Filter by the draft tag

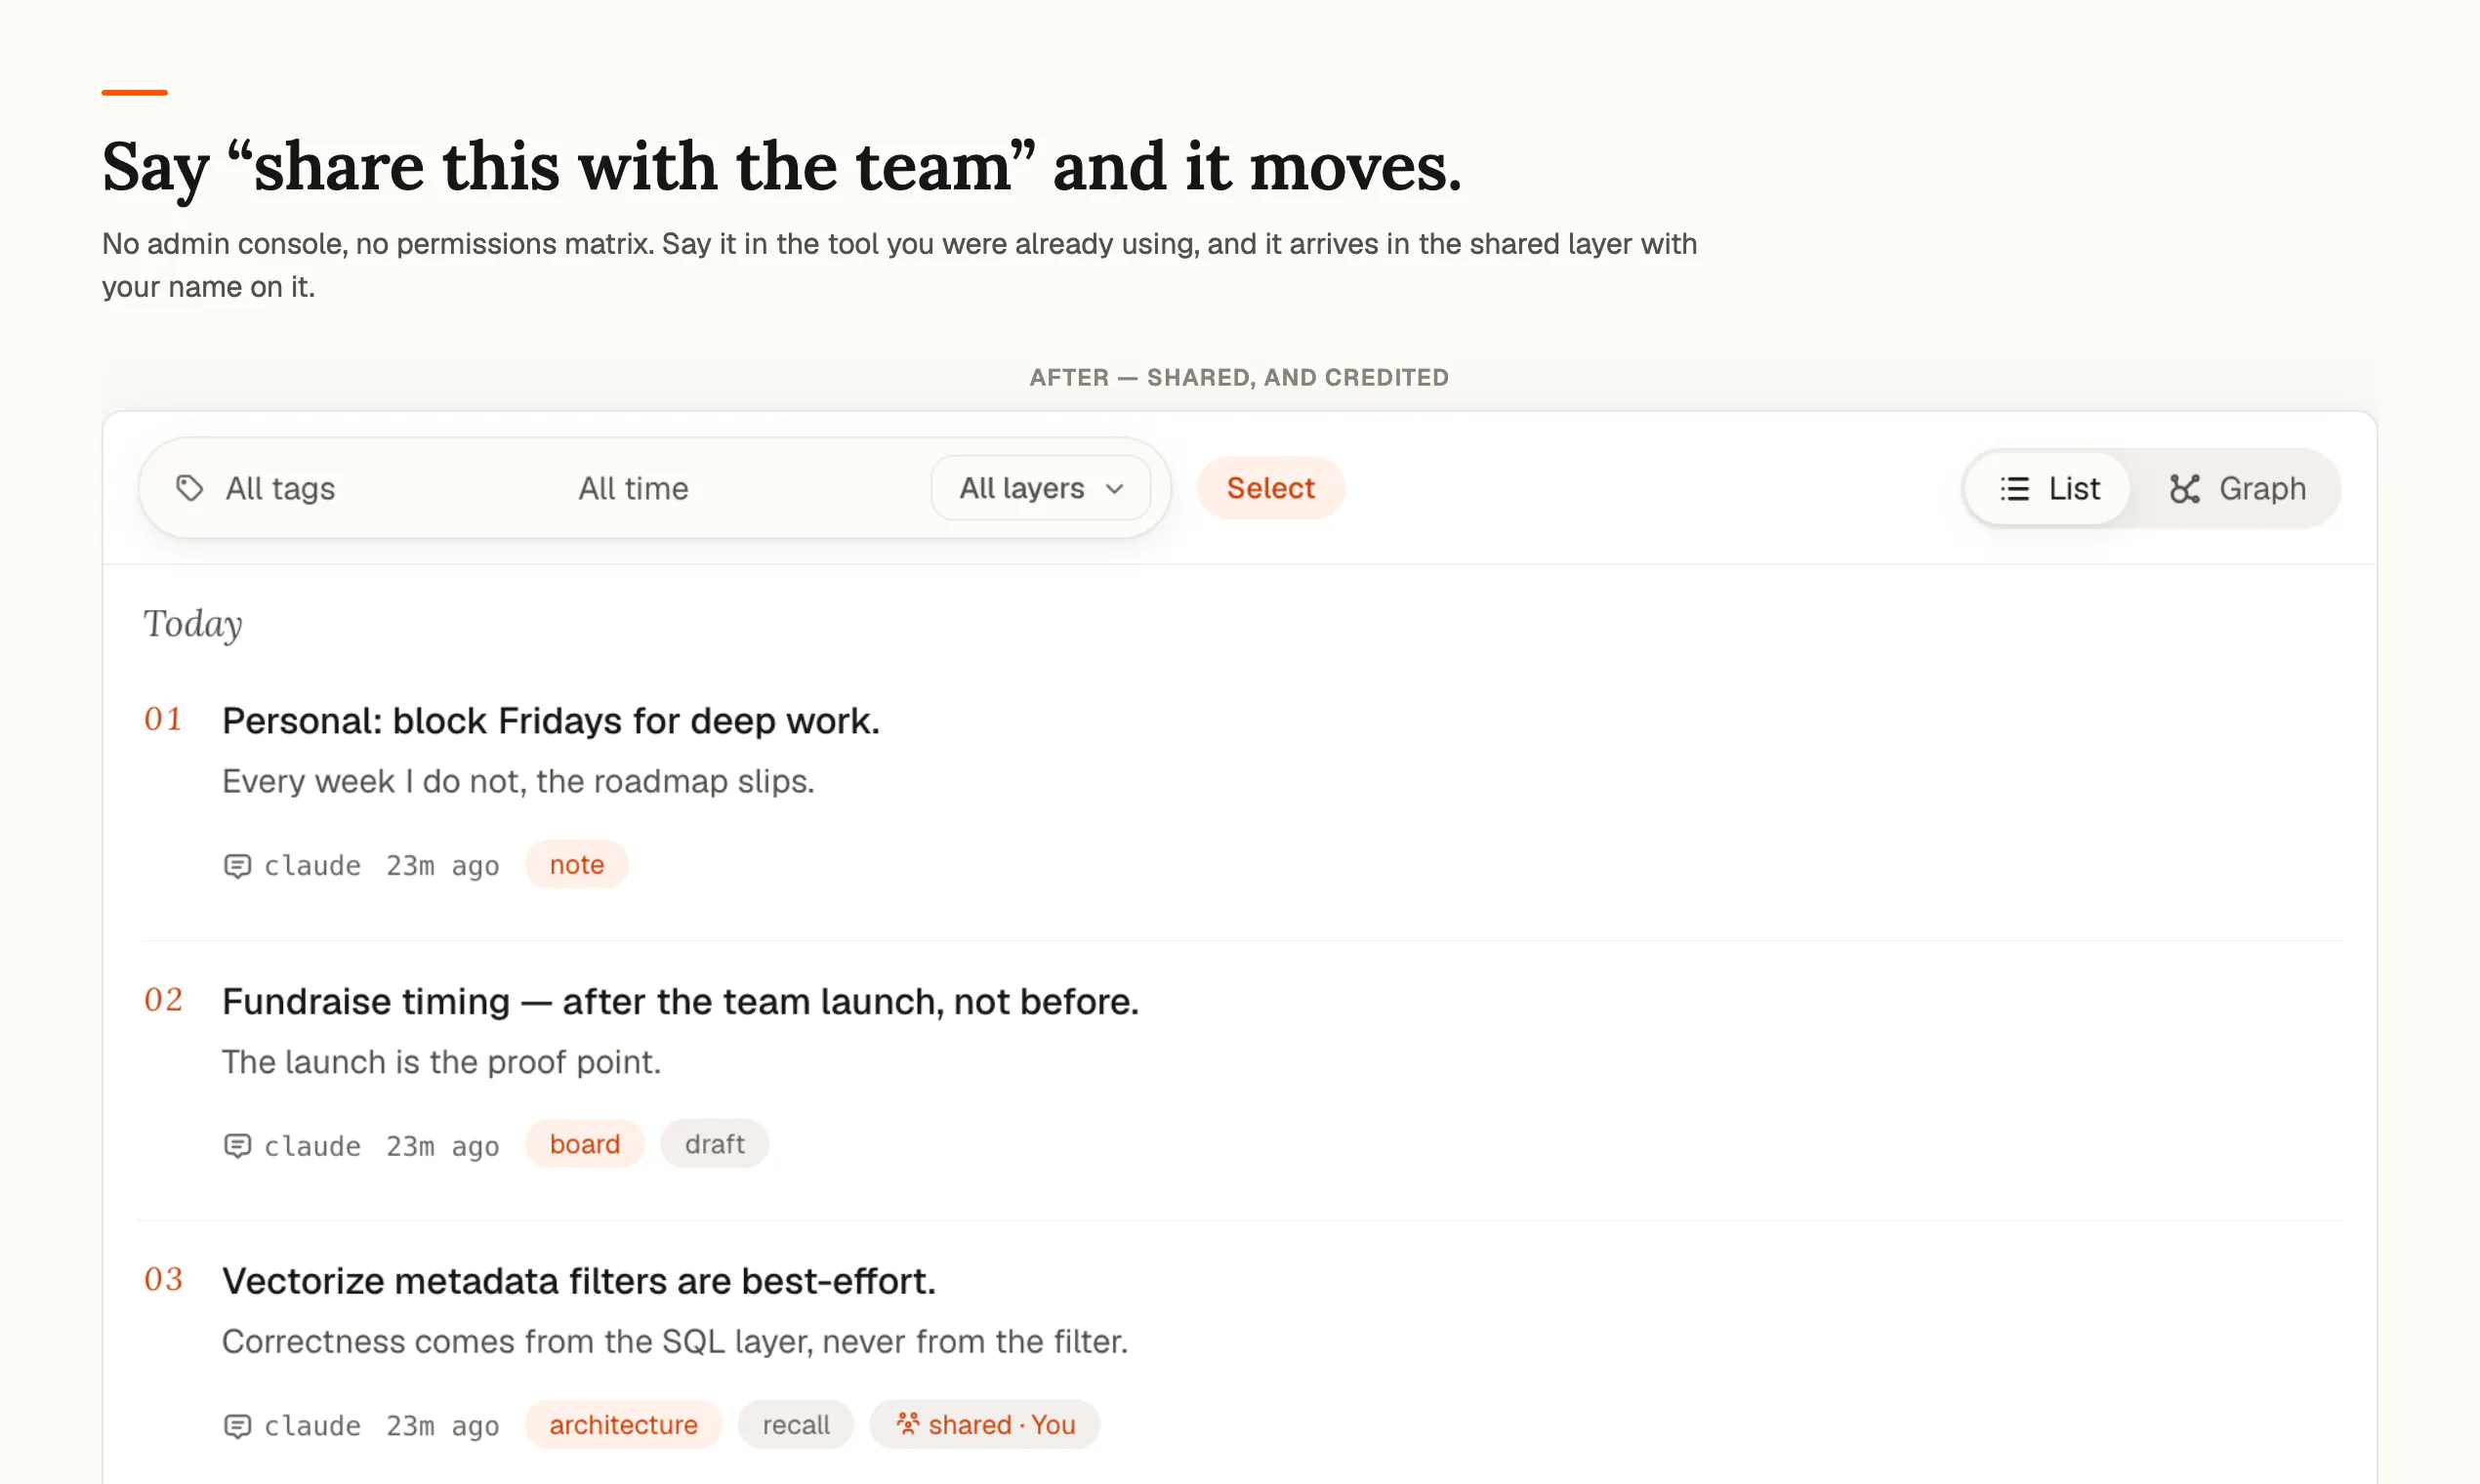pos(715,1144)
